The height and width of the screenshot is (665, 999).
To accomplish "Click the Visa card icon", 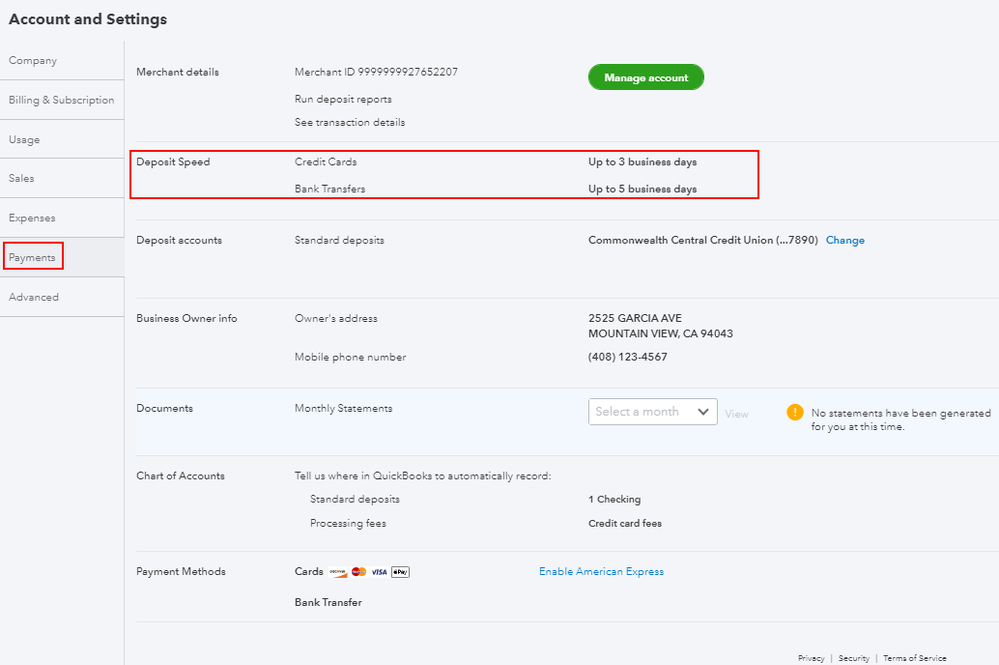I will click(x=379, y=572).
